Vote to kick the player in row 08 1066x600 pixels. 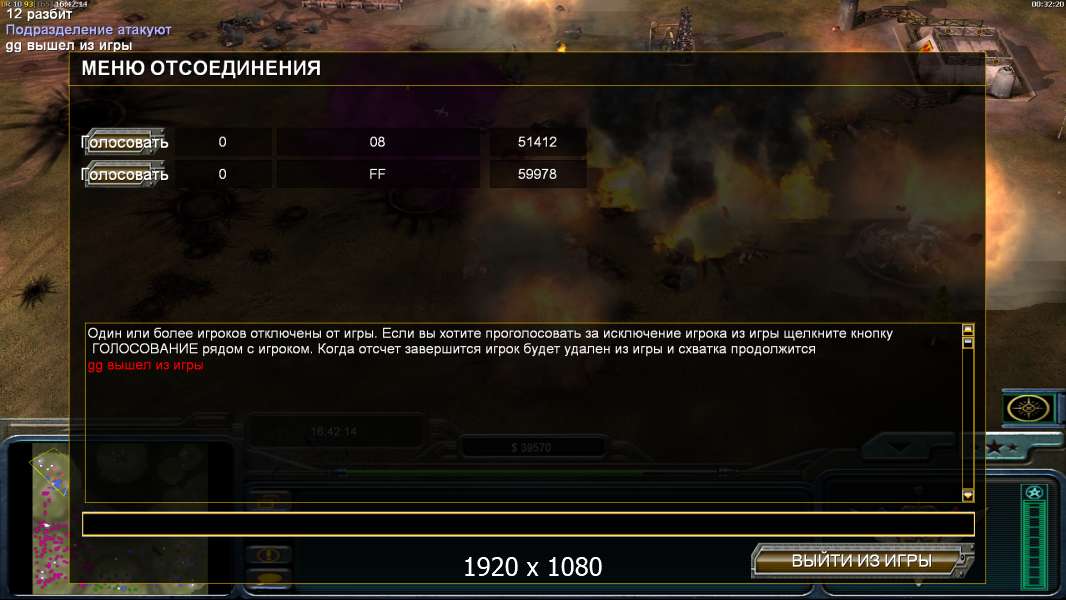[x=124, y=142]
